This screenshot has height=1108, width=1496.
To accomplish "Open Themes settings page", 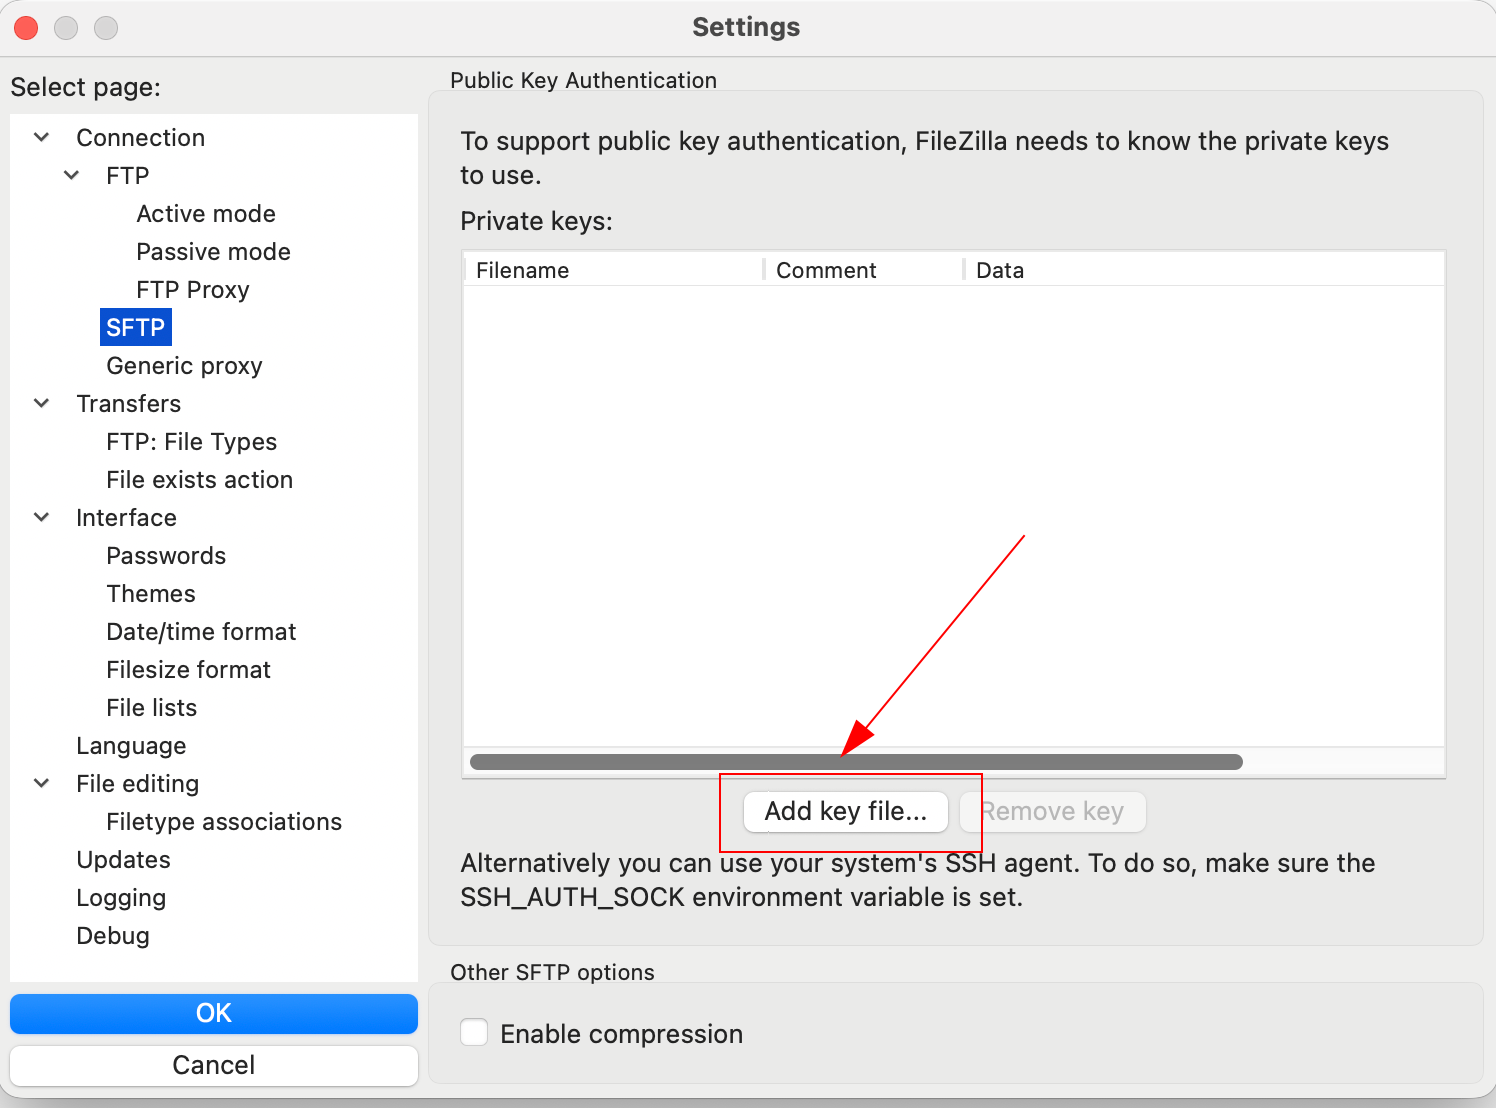I will (151, 594).
